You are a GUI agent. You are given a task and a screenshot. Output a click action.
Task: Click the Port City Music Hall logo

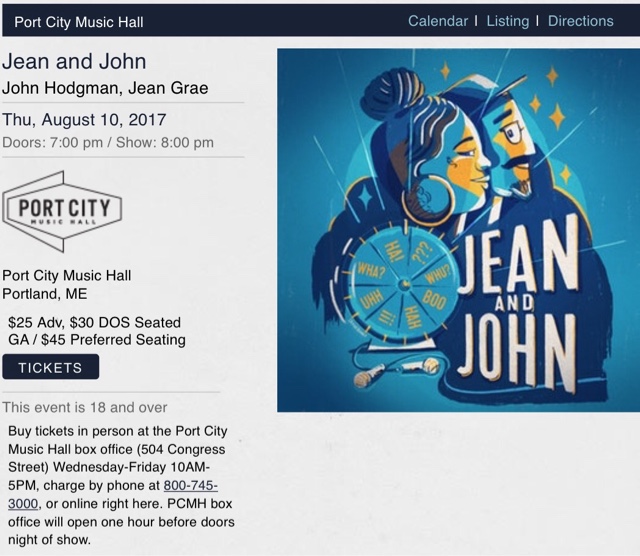(x=62, y=211)
